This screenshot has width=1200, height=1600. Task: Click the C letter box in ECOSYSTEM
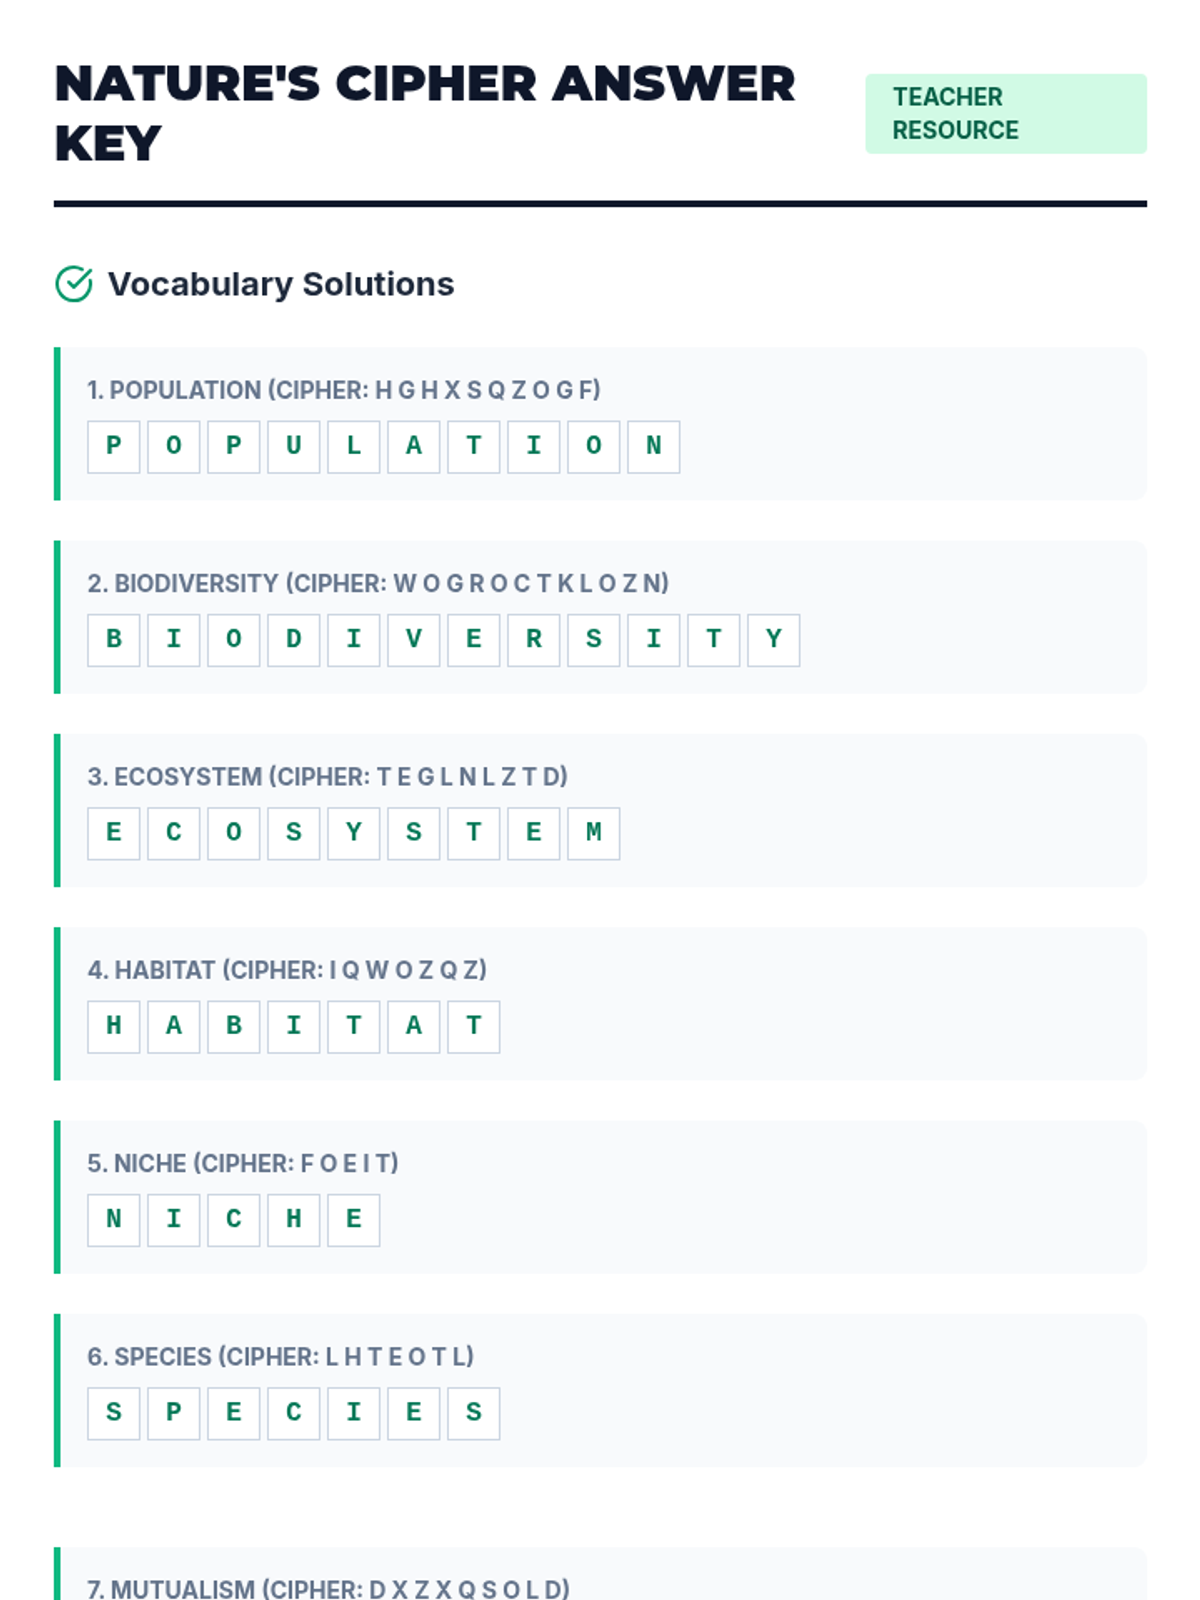pyautogui.click(x=174, y=833)
